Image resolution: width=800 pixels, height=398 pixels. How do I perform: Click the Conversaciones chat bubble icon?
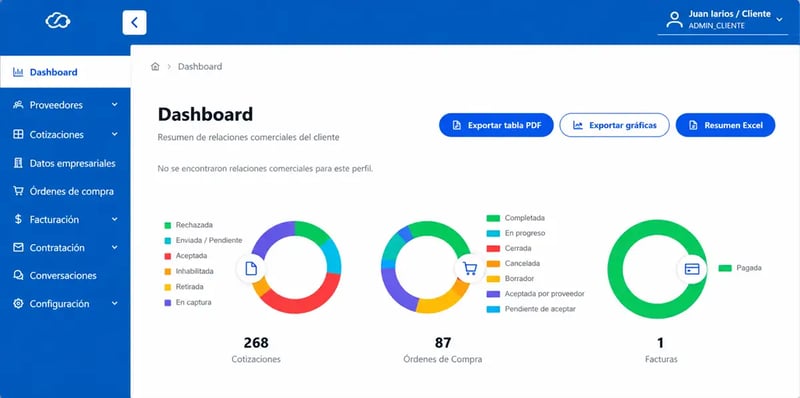(x=18, y=276)
